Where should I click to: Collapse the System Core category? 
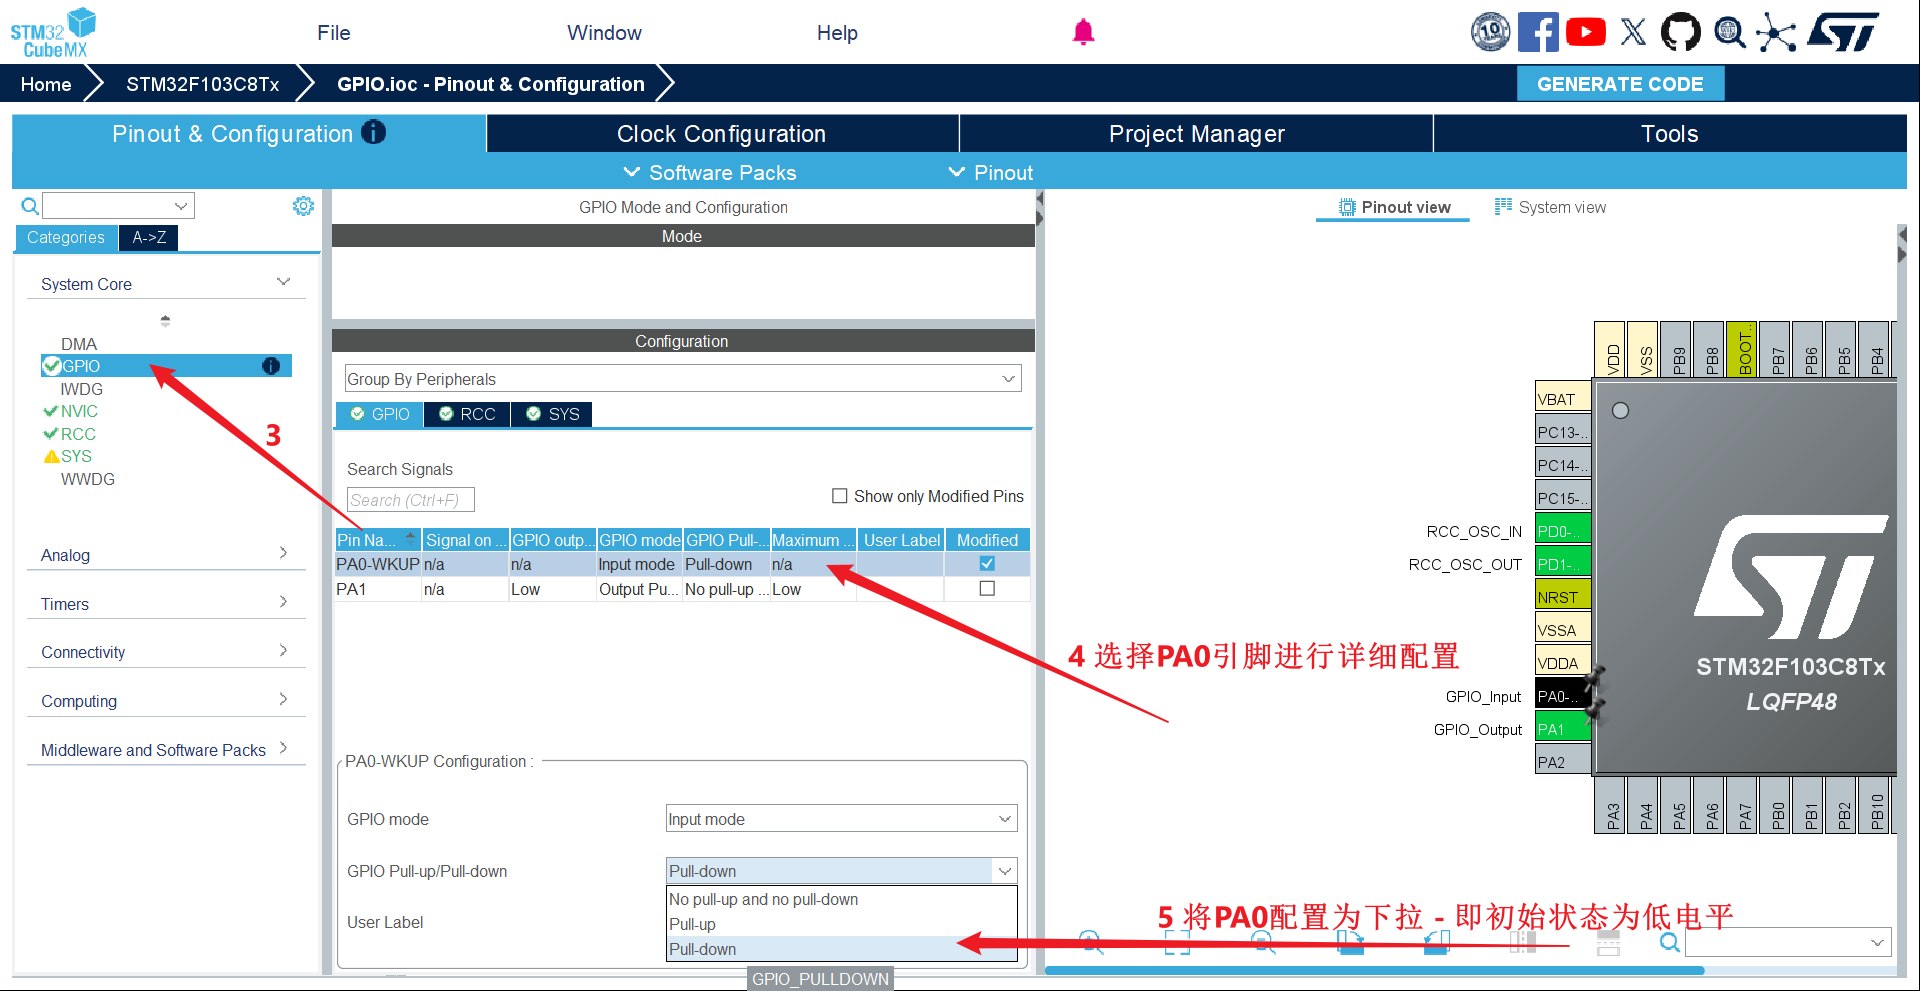165,284
